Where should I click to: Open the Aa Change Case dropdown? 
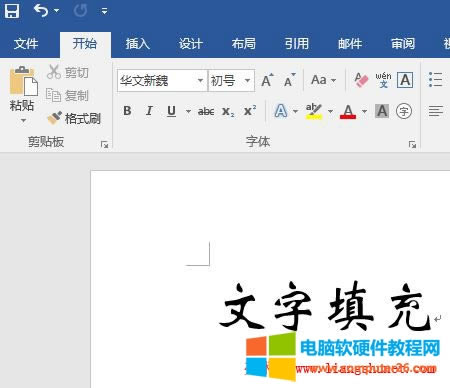point(323,80)
